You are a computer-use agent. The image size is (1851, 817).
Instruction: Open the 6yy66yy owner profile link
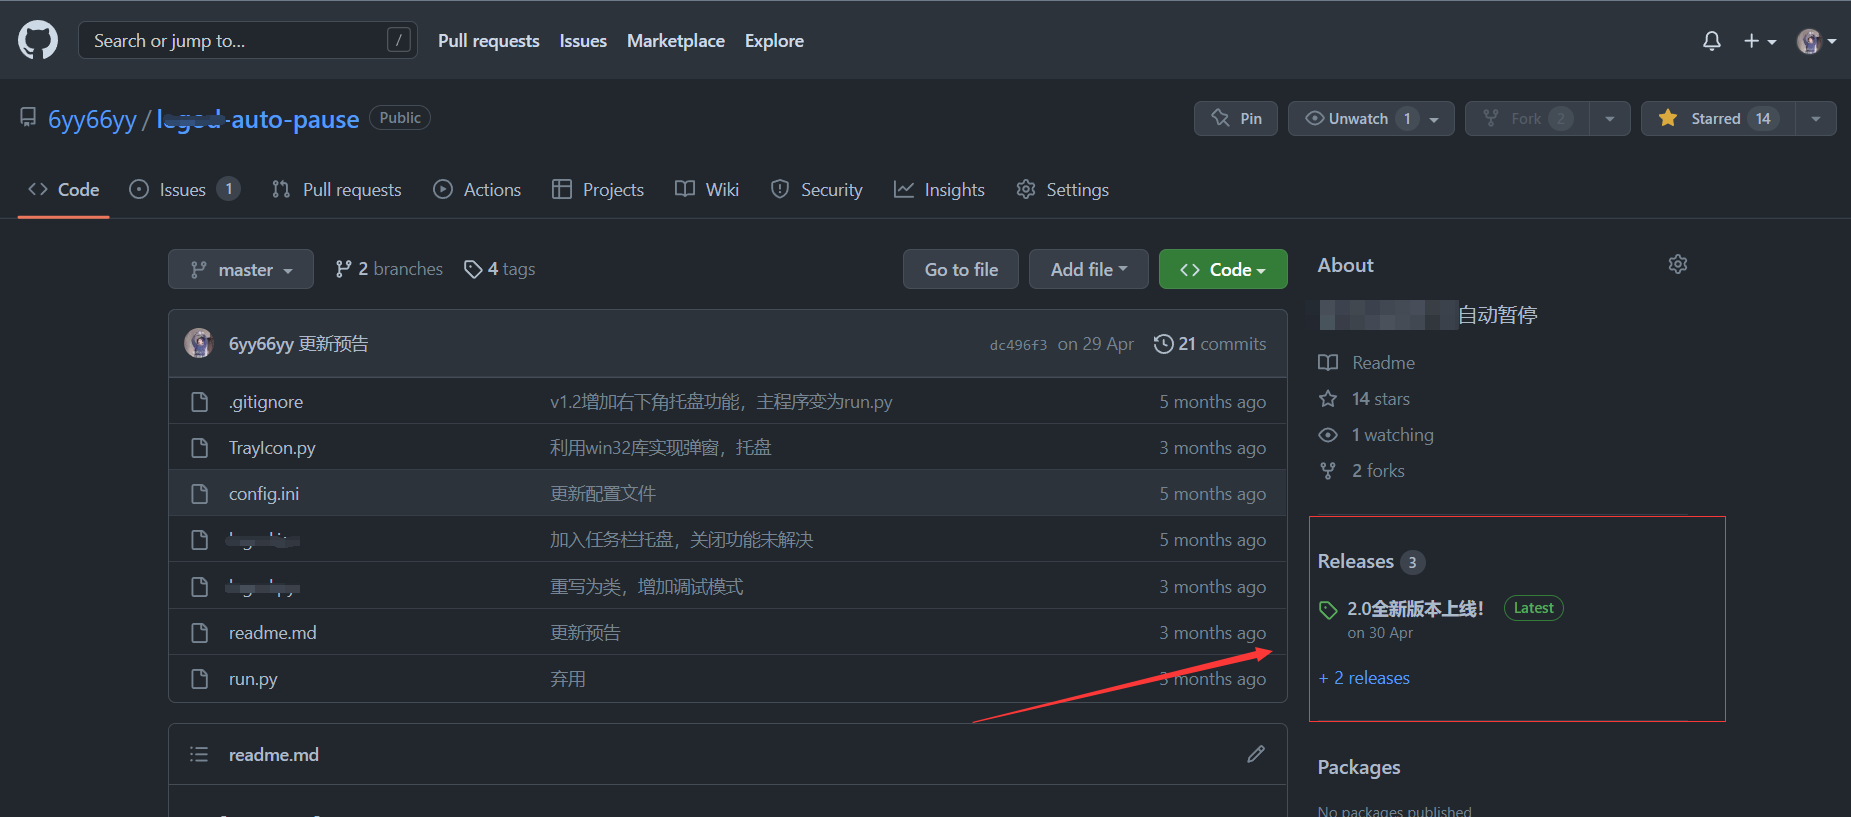92,119
